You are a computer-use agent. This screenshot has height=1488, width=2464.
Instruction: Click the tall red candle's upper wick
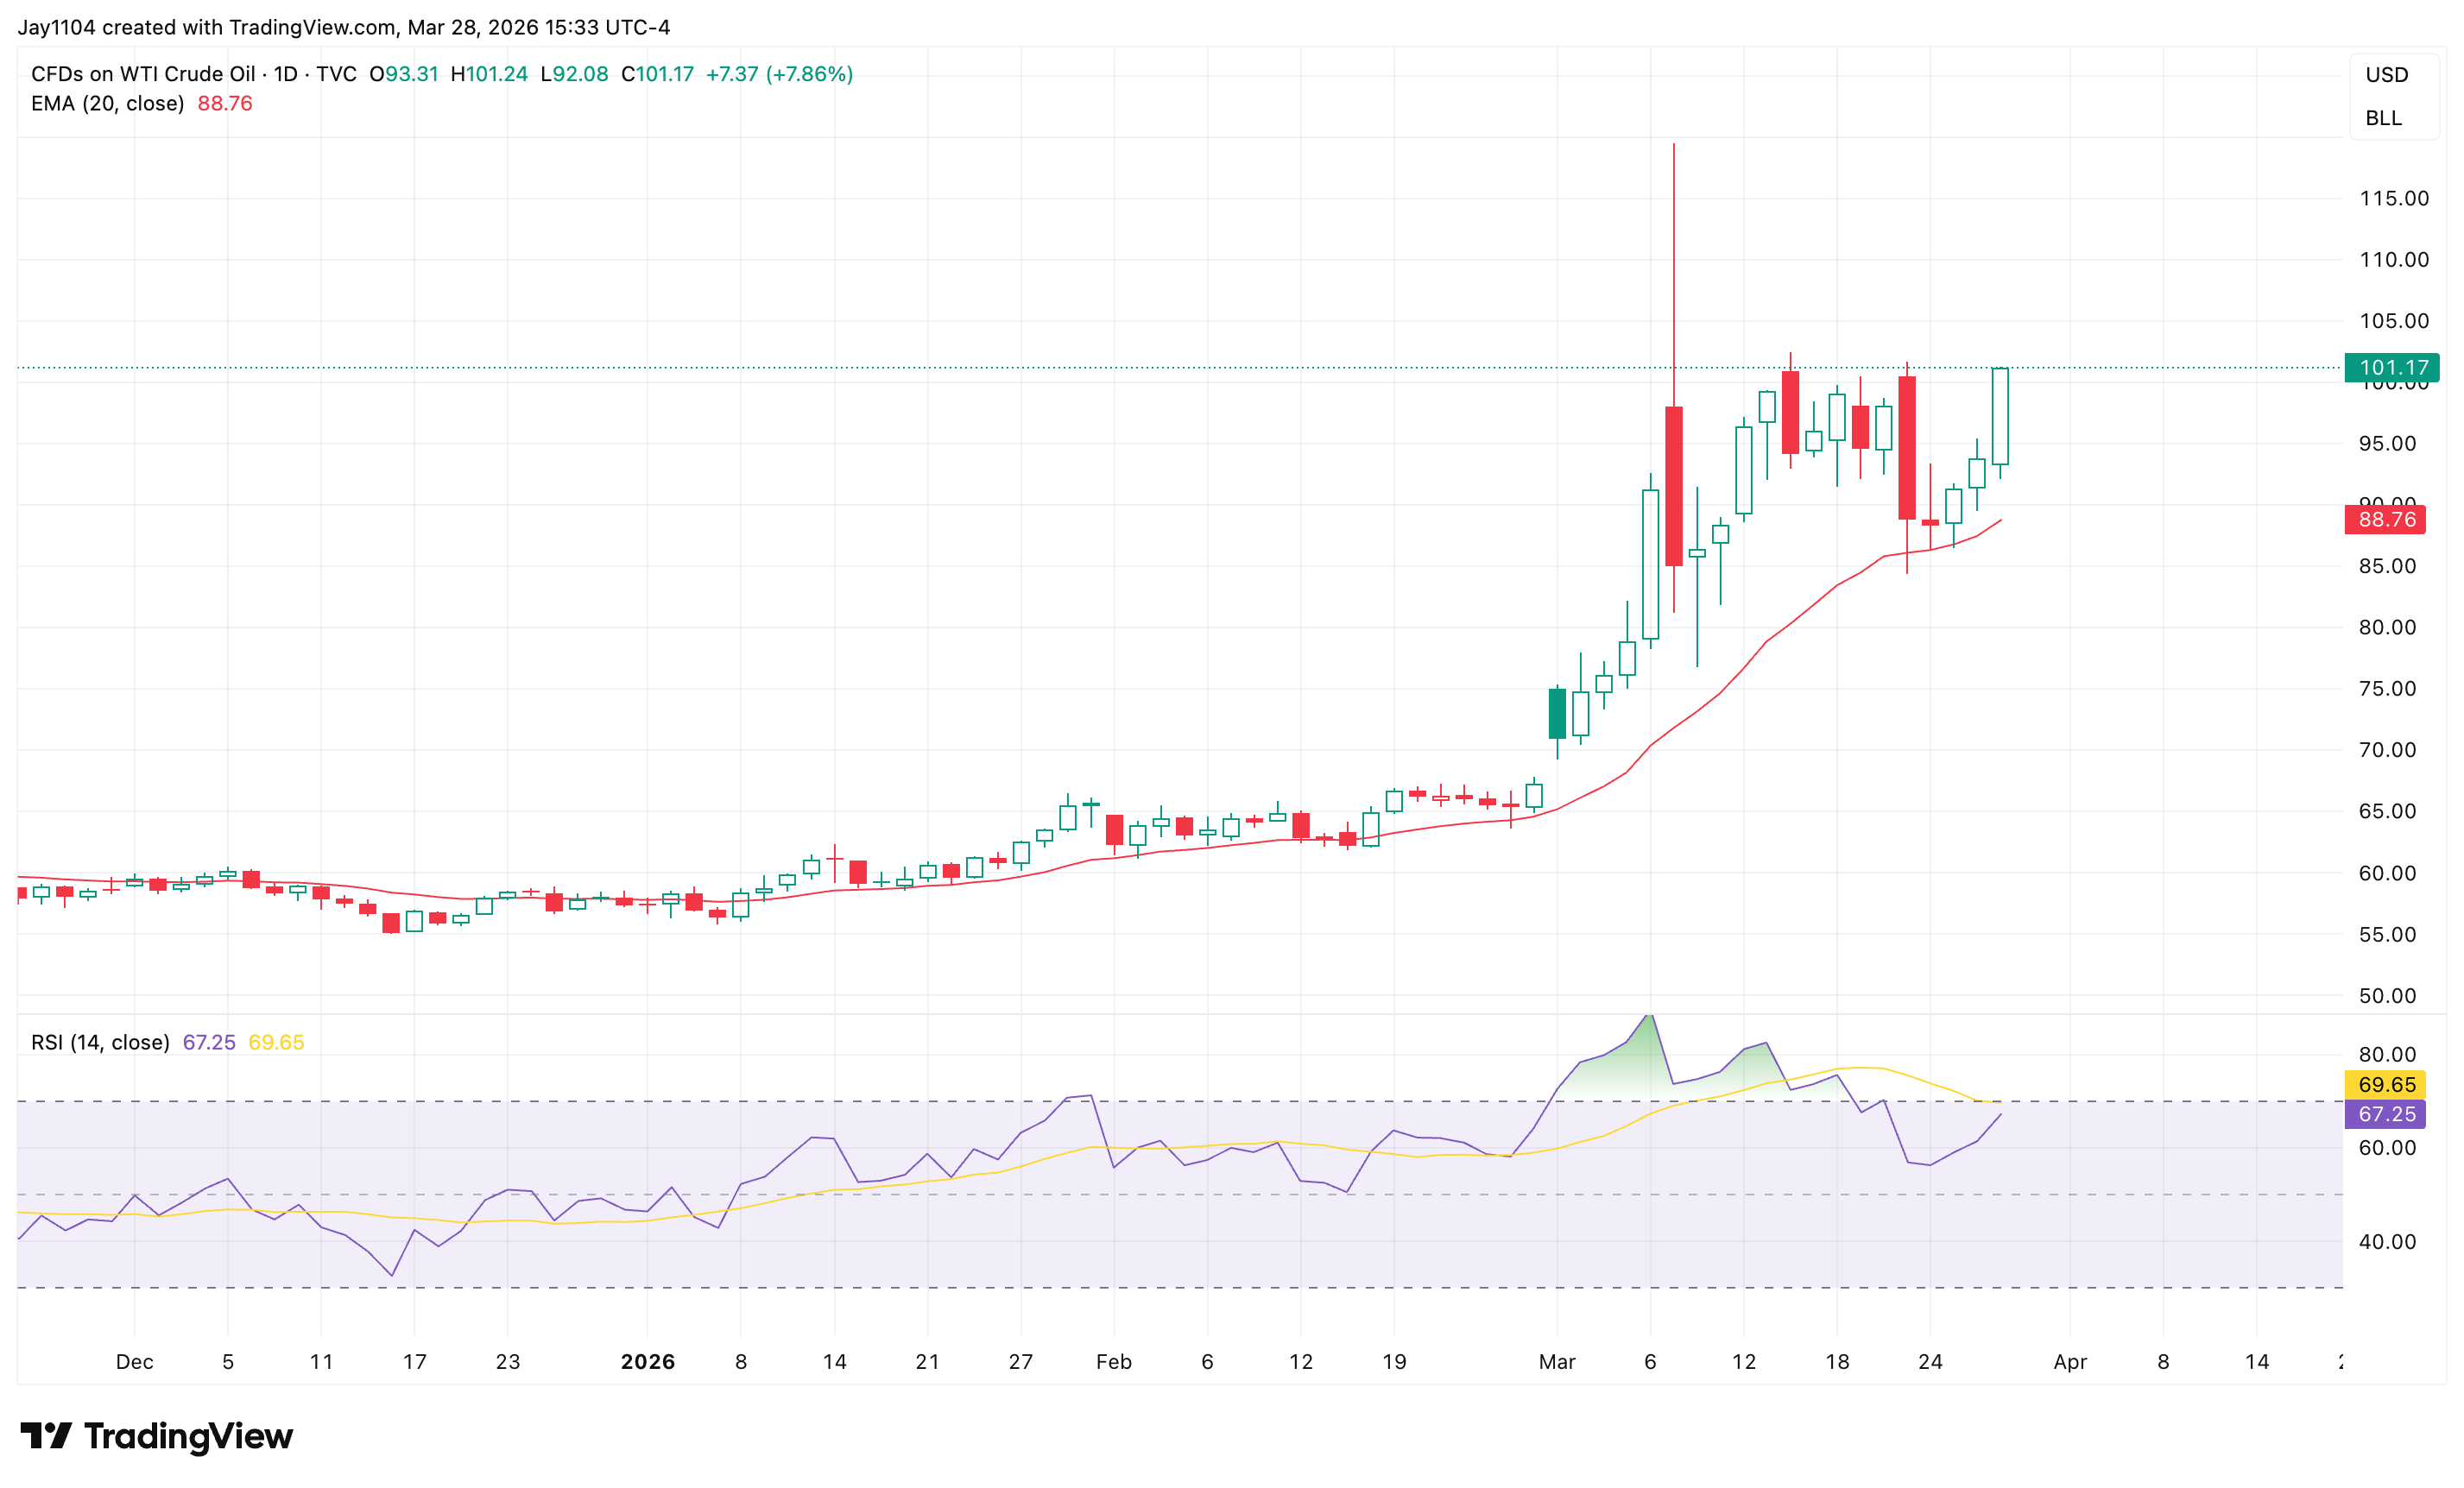1674,270
